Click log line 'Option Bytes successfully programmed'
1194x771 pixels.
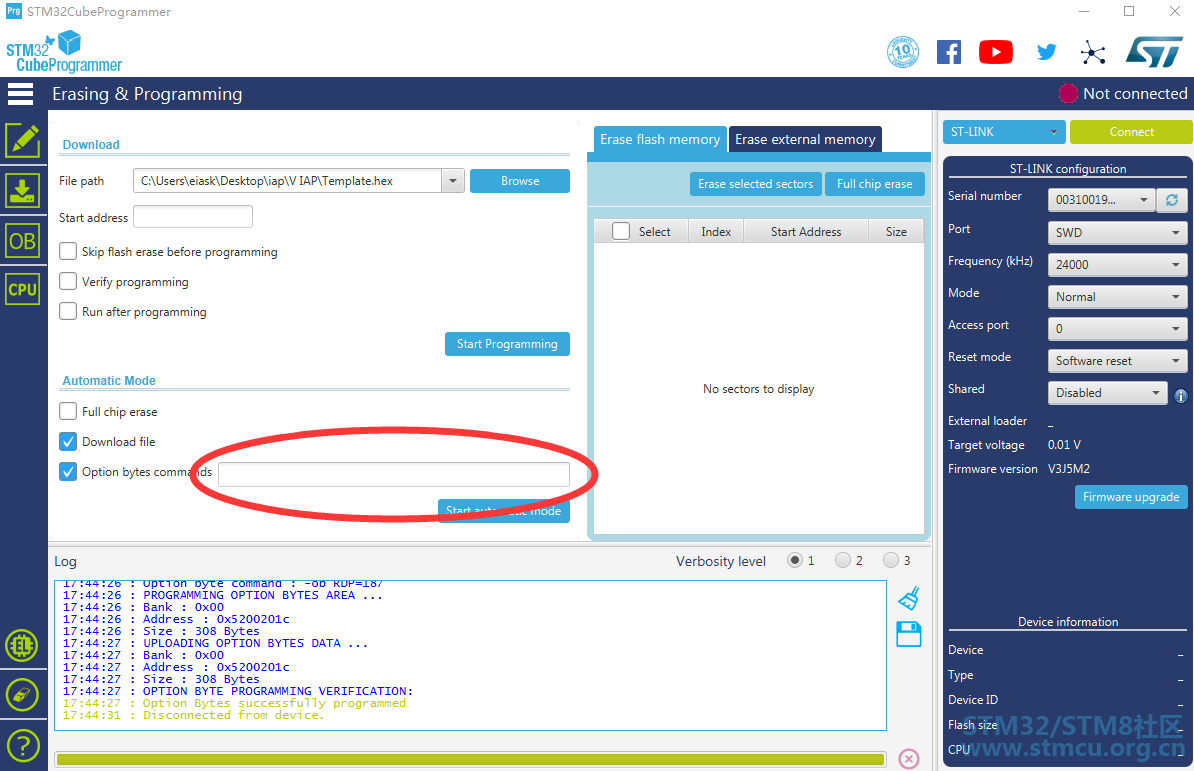click(x=235, y=703)
